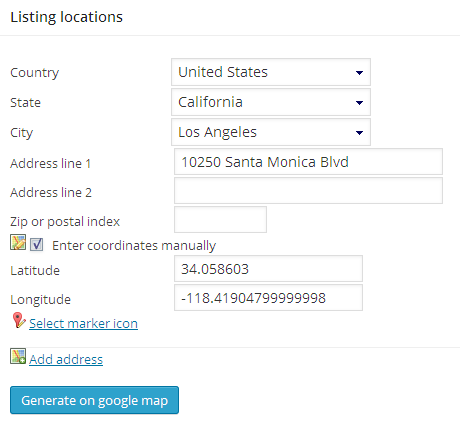This screenshot has height=424, width=460.
Task: Click the City label
Action: [22, 133]
